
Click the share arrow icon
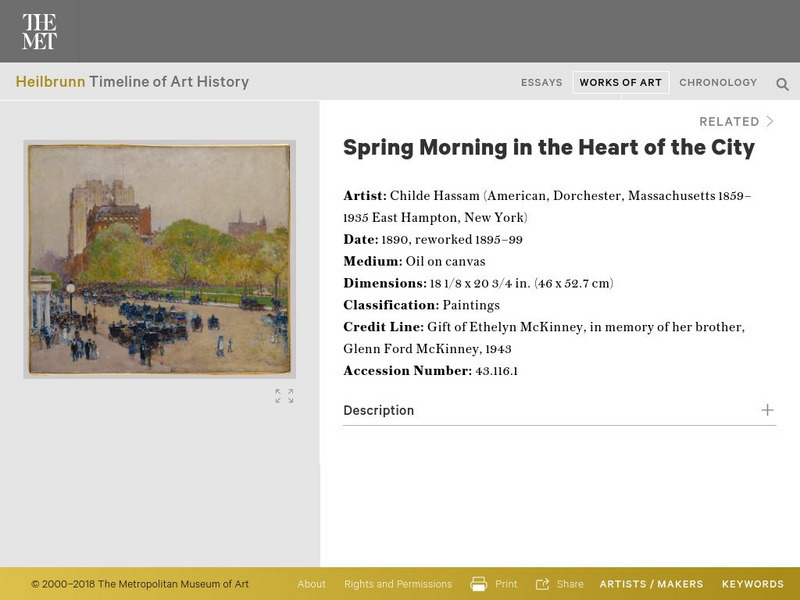[x=542, y=584]
